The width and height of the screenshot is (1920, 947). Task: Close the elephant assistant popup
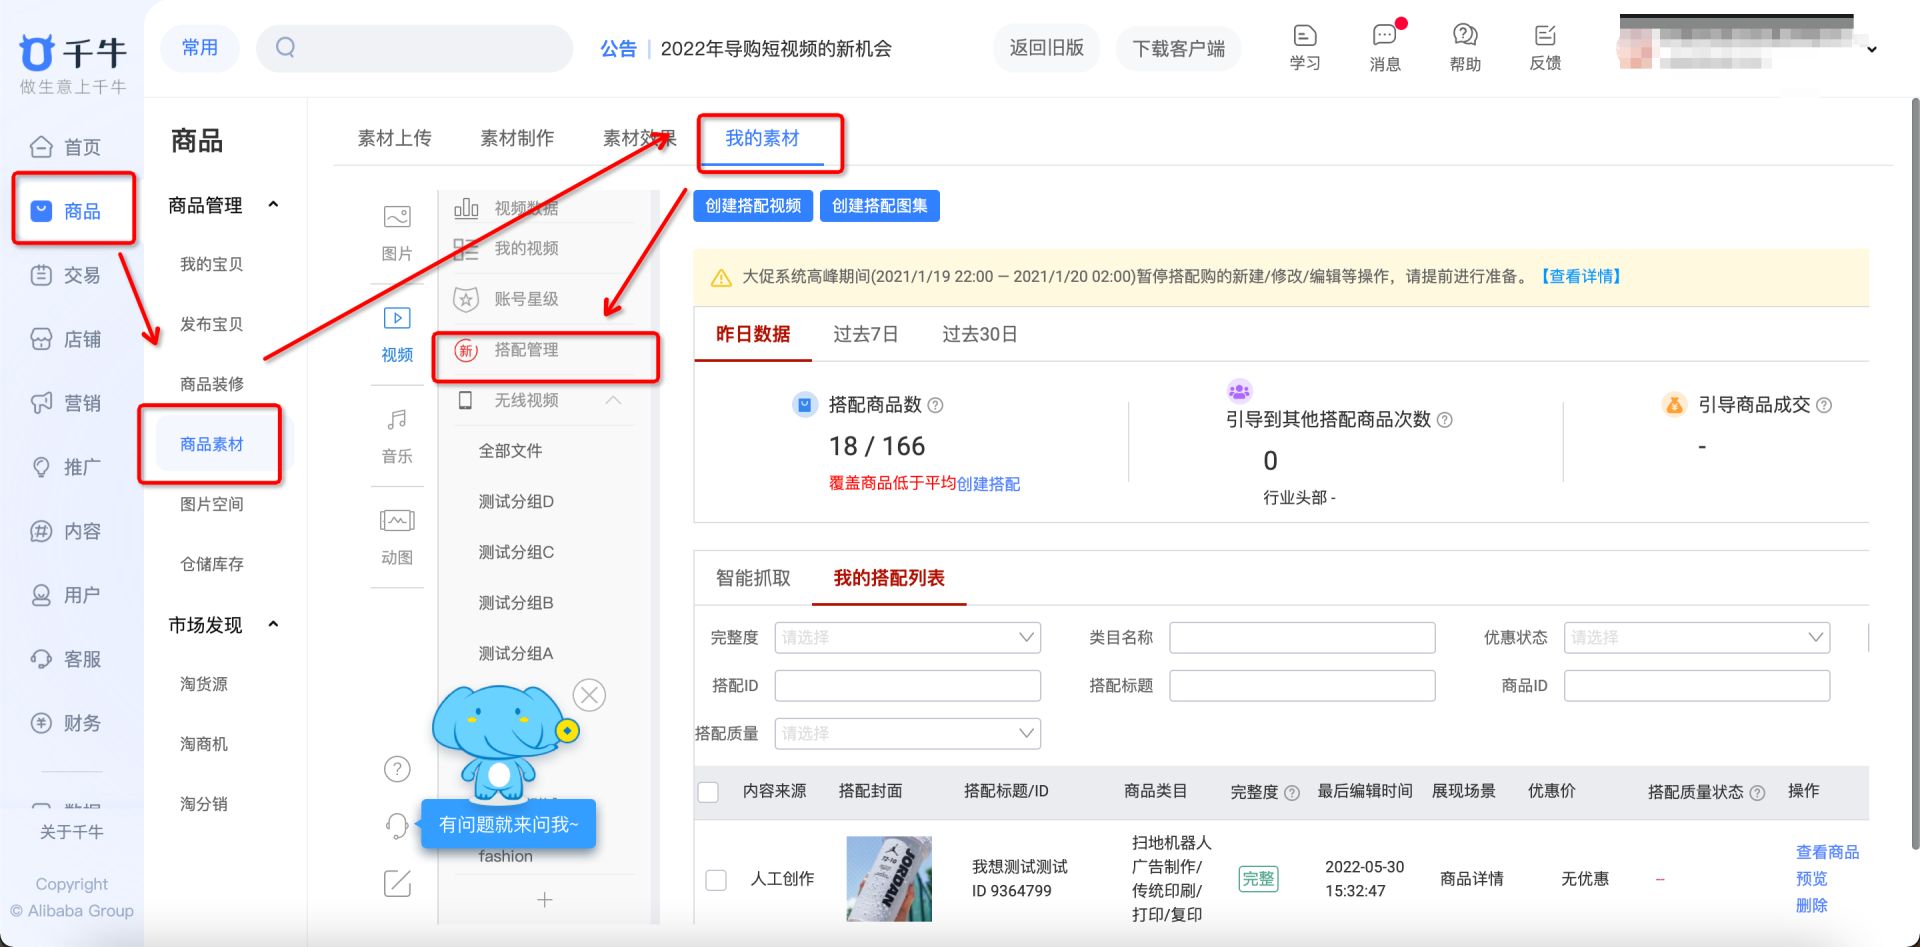click(x=589, y=694)
